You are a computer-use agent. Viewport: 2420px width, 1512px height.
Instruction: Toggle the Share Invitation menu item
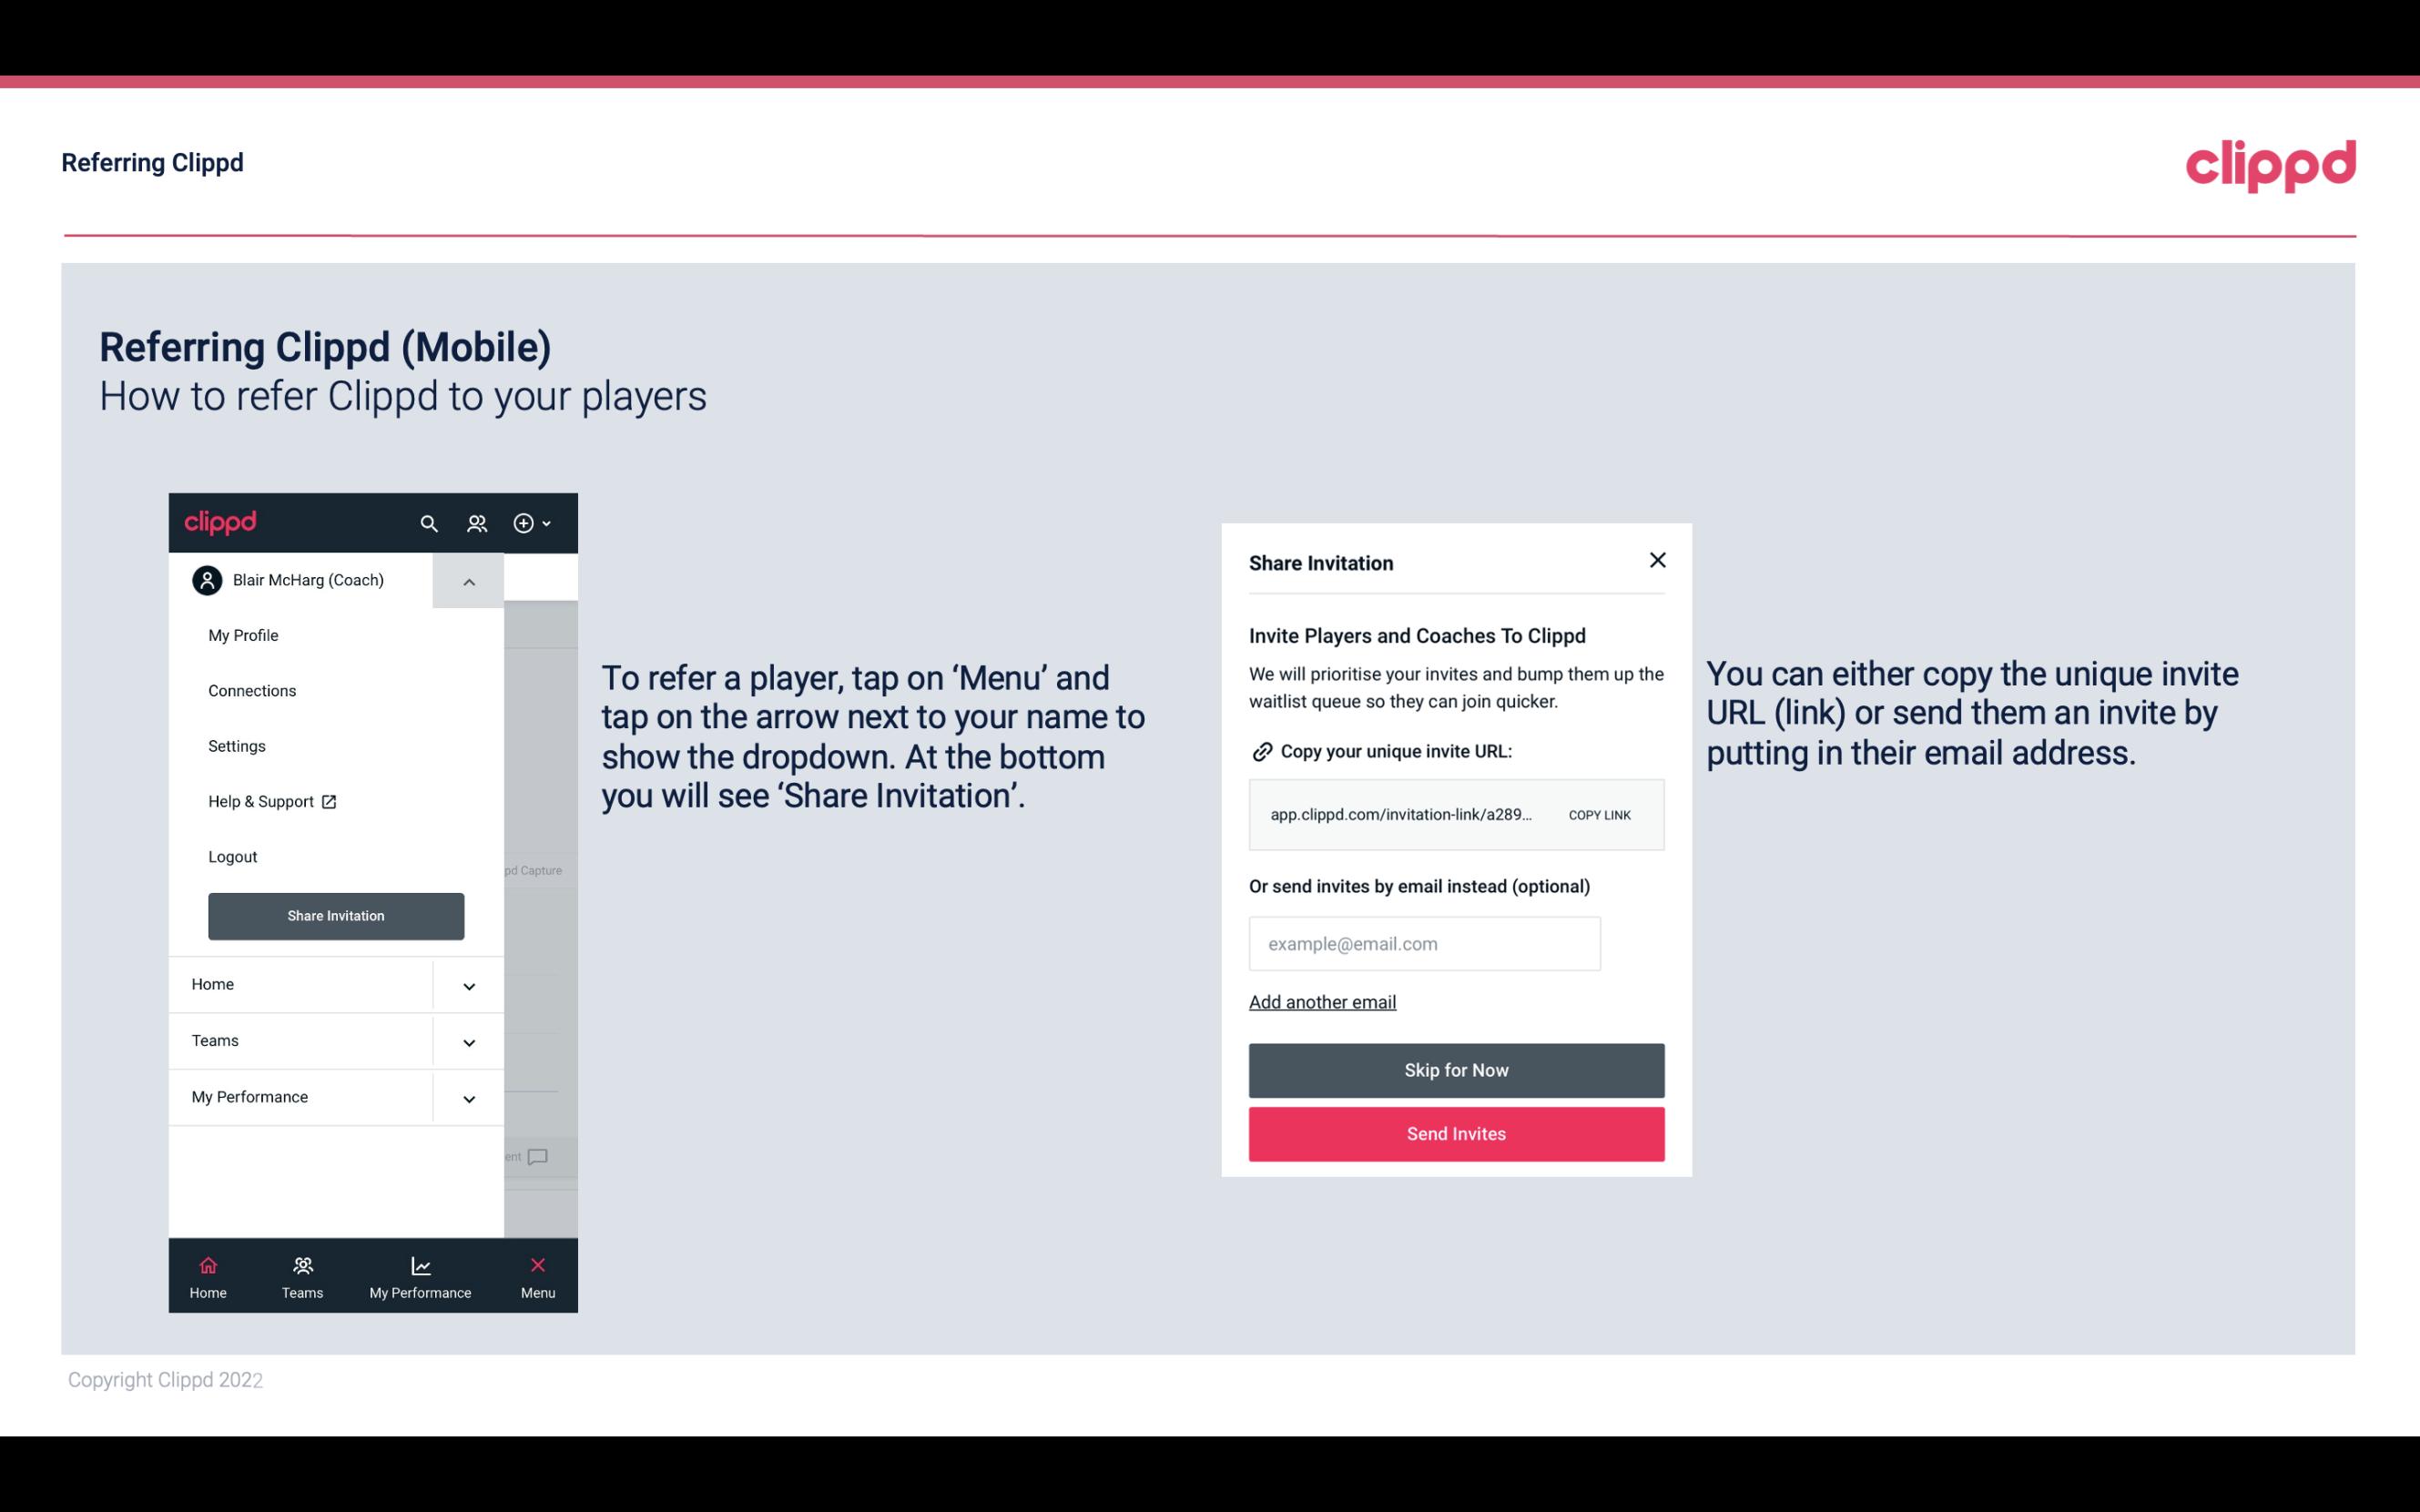click(x=334, y=915)
